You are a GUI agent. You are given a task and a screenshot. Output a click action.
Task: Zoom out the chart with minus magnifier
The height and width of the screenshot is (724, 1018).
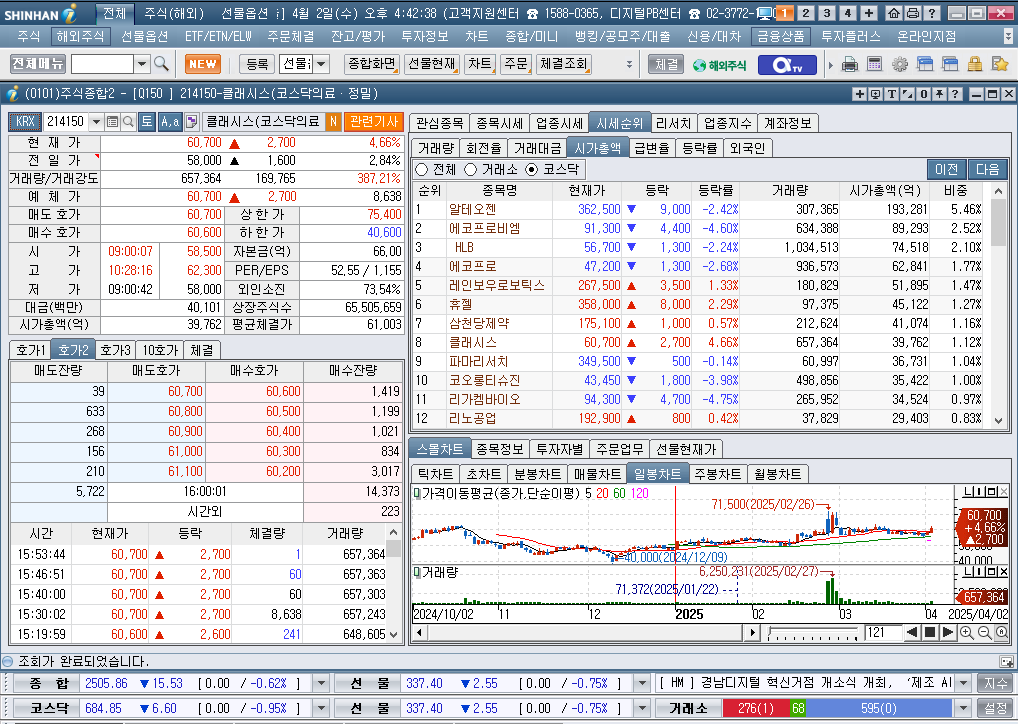984,632
